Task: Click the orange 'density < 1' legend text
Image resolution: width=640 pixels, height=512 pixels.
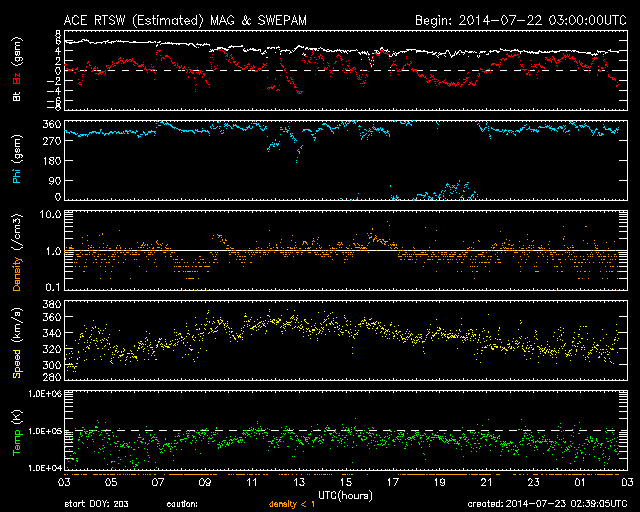Action: pyautogui.click(x=290, y=504)
